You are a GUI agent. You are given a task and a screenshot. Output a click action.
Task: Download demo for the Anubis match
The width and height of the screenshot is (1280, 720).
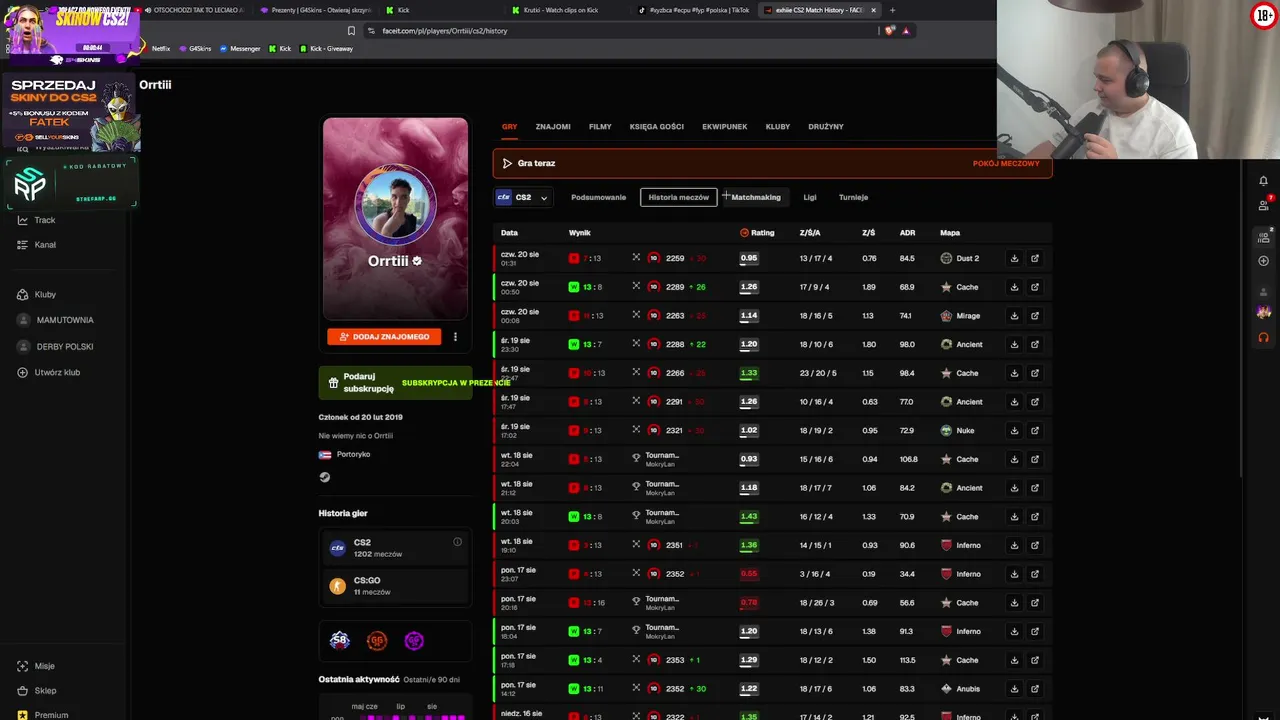[x=1014, y=689]
